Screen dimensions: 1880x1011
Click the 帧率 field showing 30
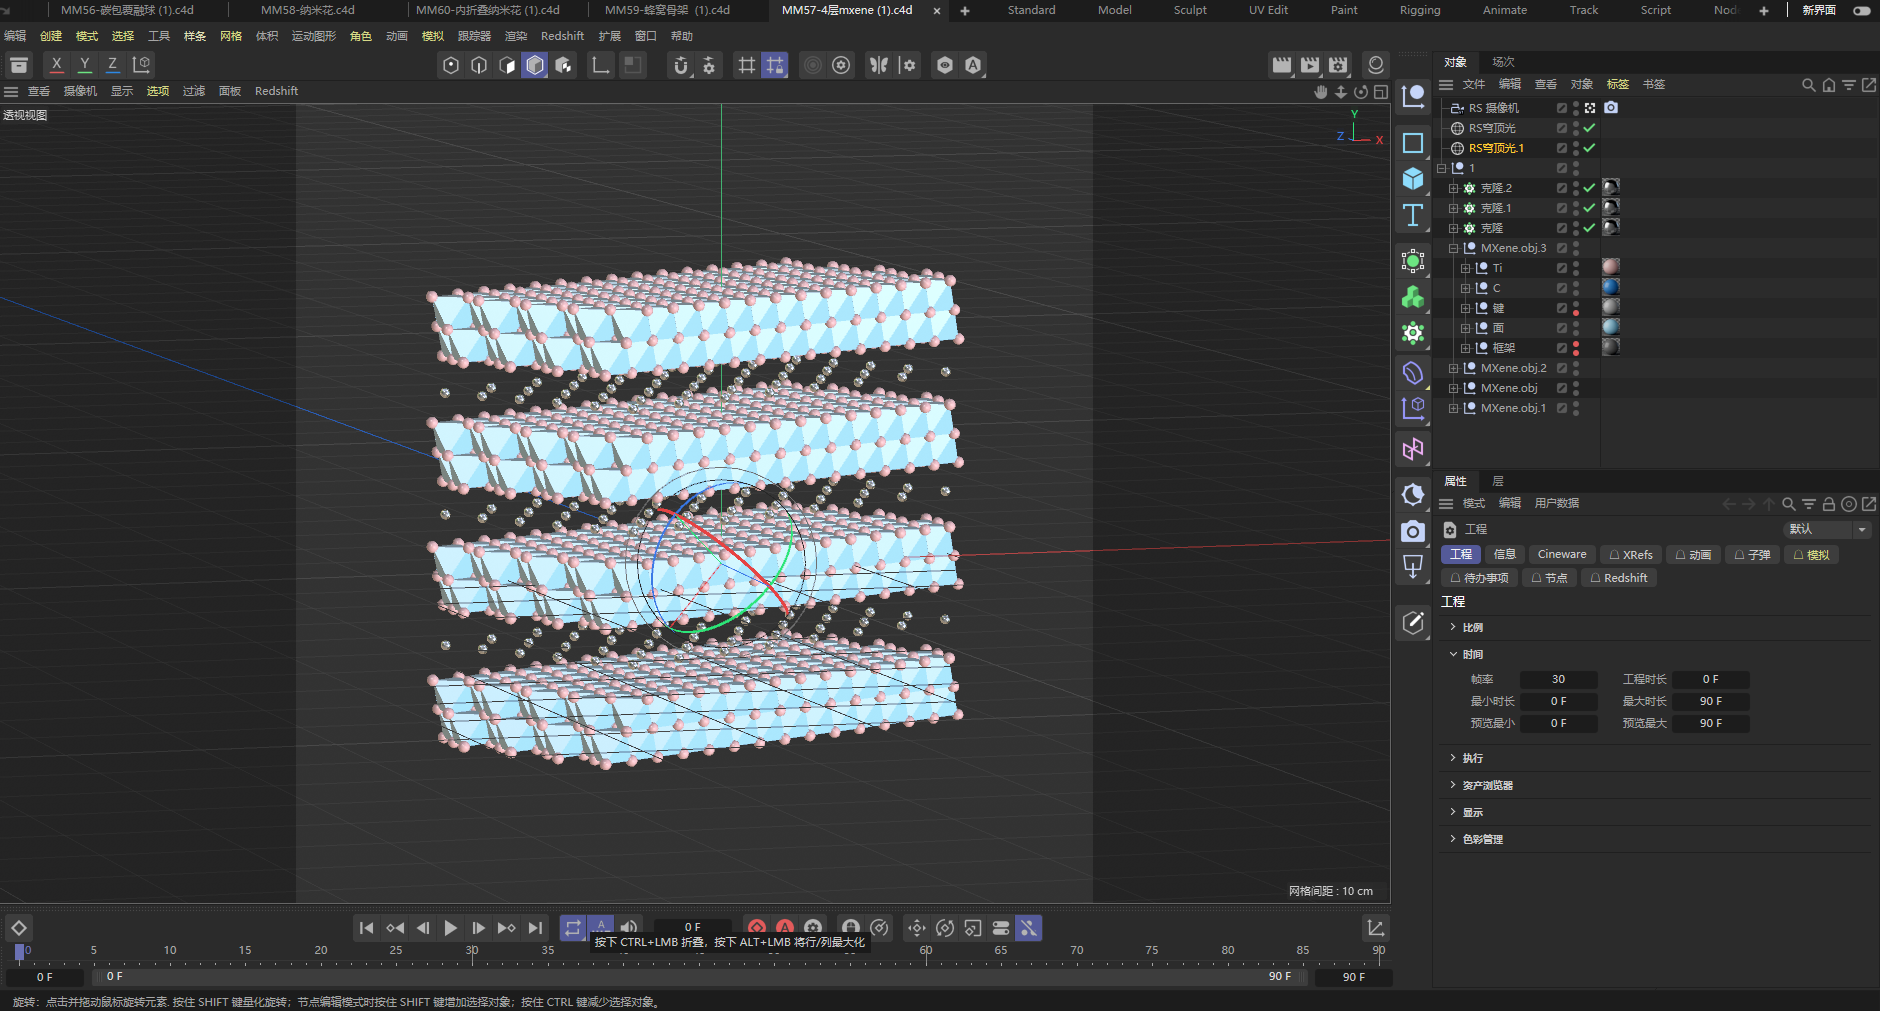[1558, 679]
